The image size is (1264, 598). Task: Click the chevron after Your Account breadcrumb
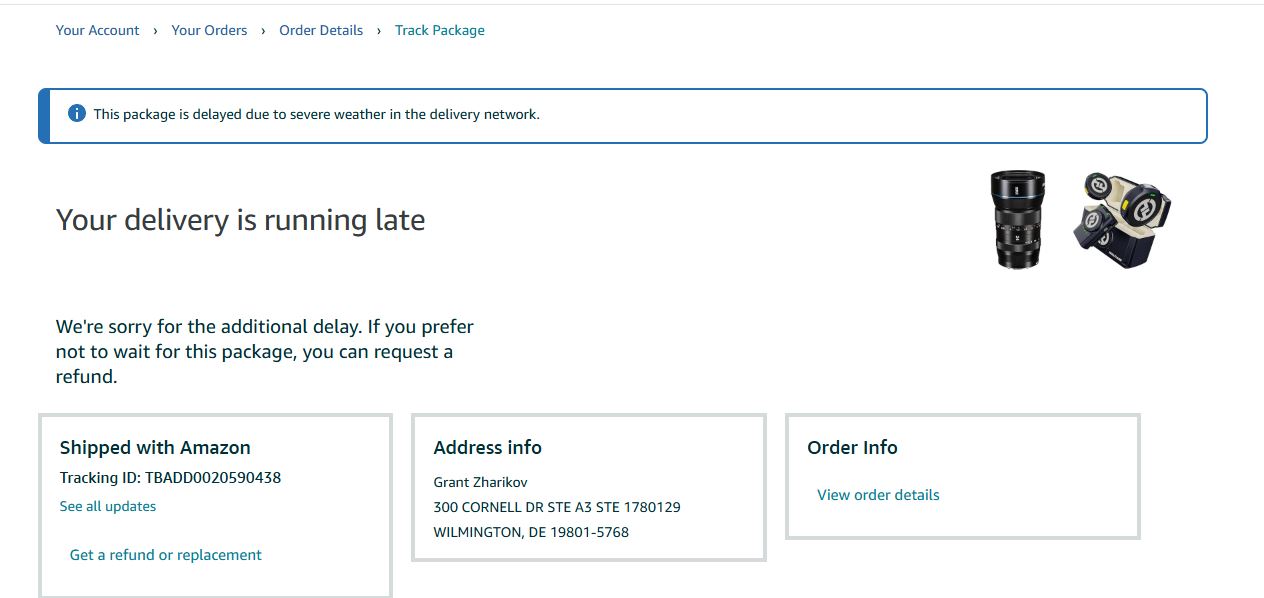(155, 31)
